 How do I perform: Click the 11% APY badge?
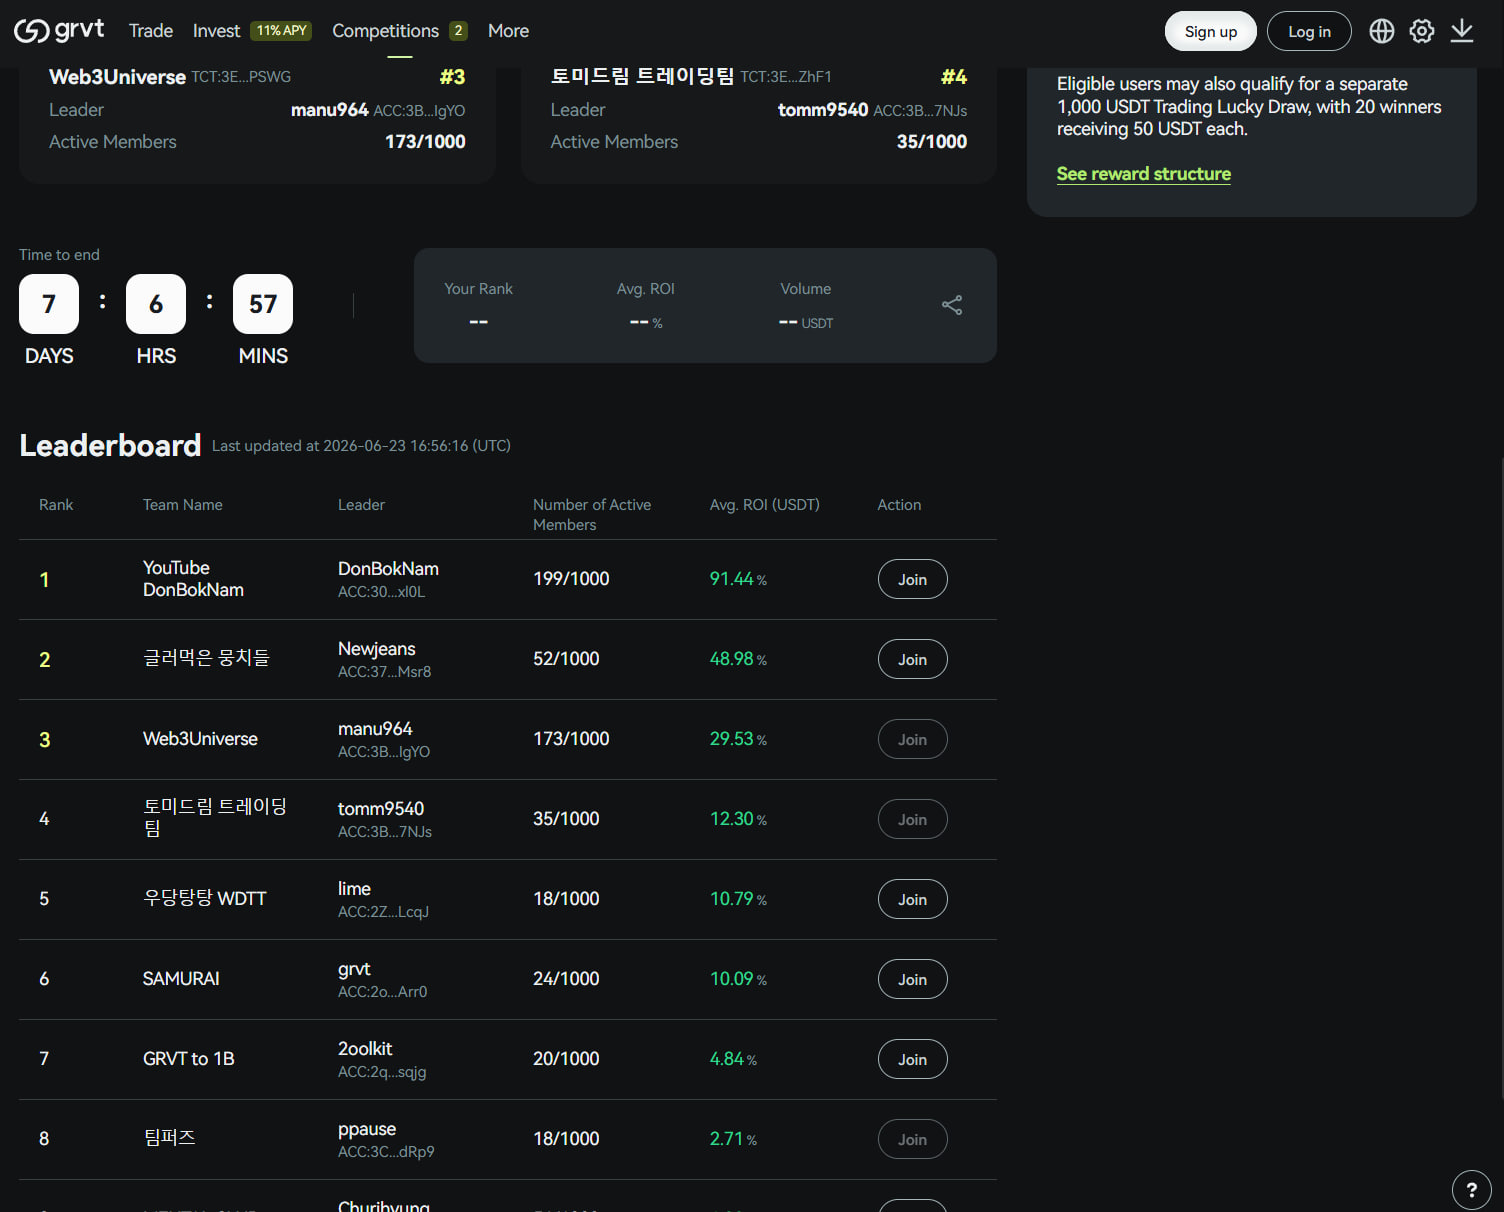[x=281, y=31]
